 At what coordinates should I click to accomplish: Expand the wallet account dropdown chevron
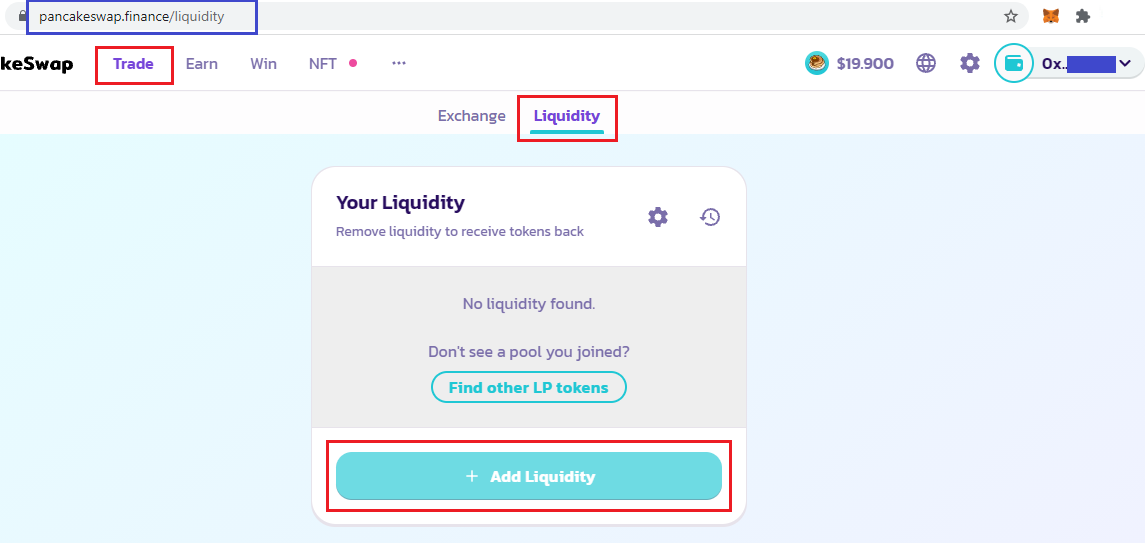pyautogui.click(x=1125, y=64)
